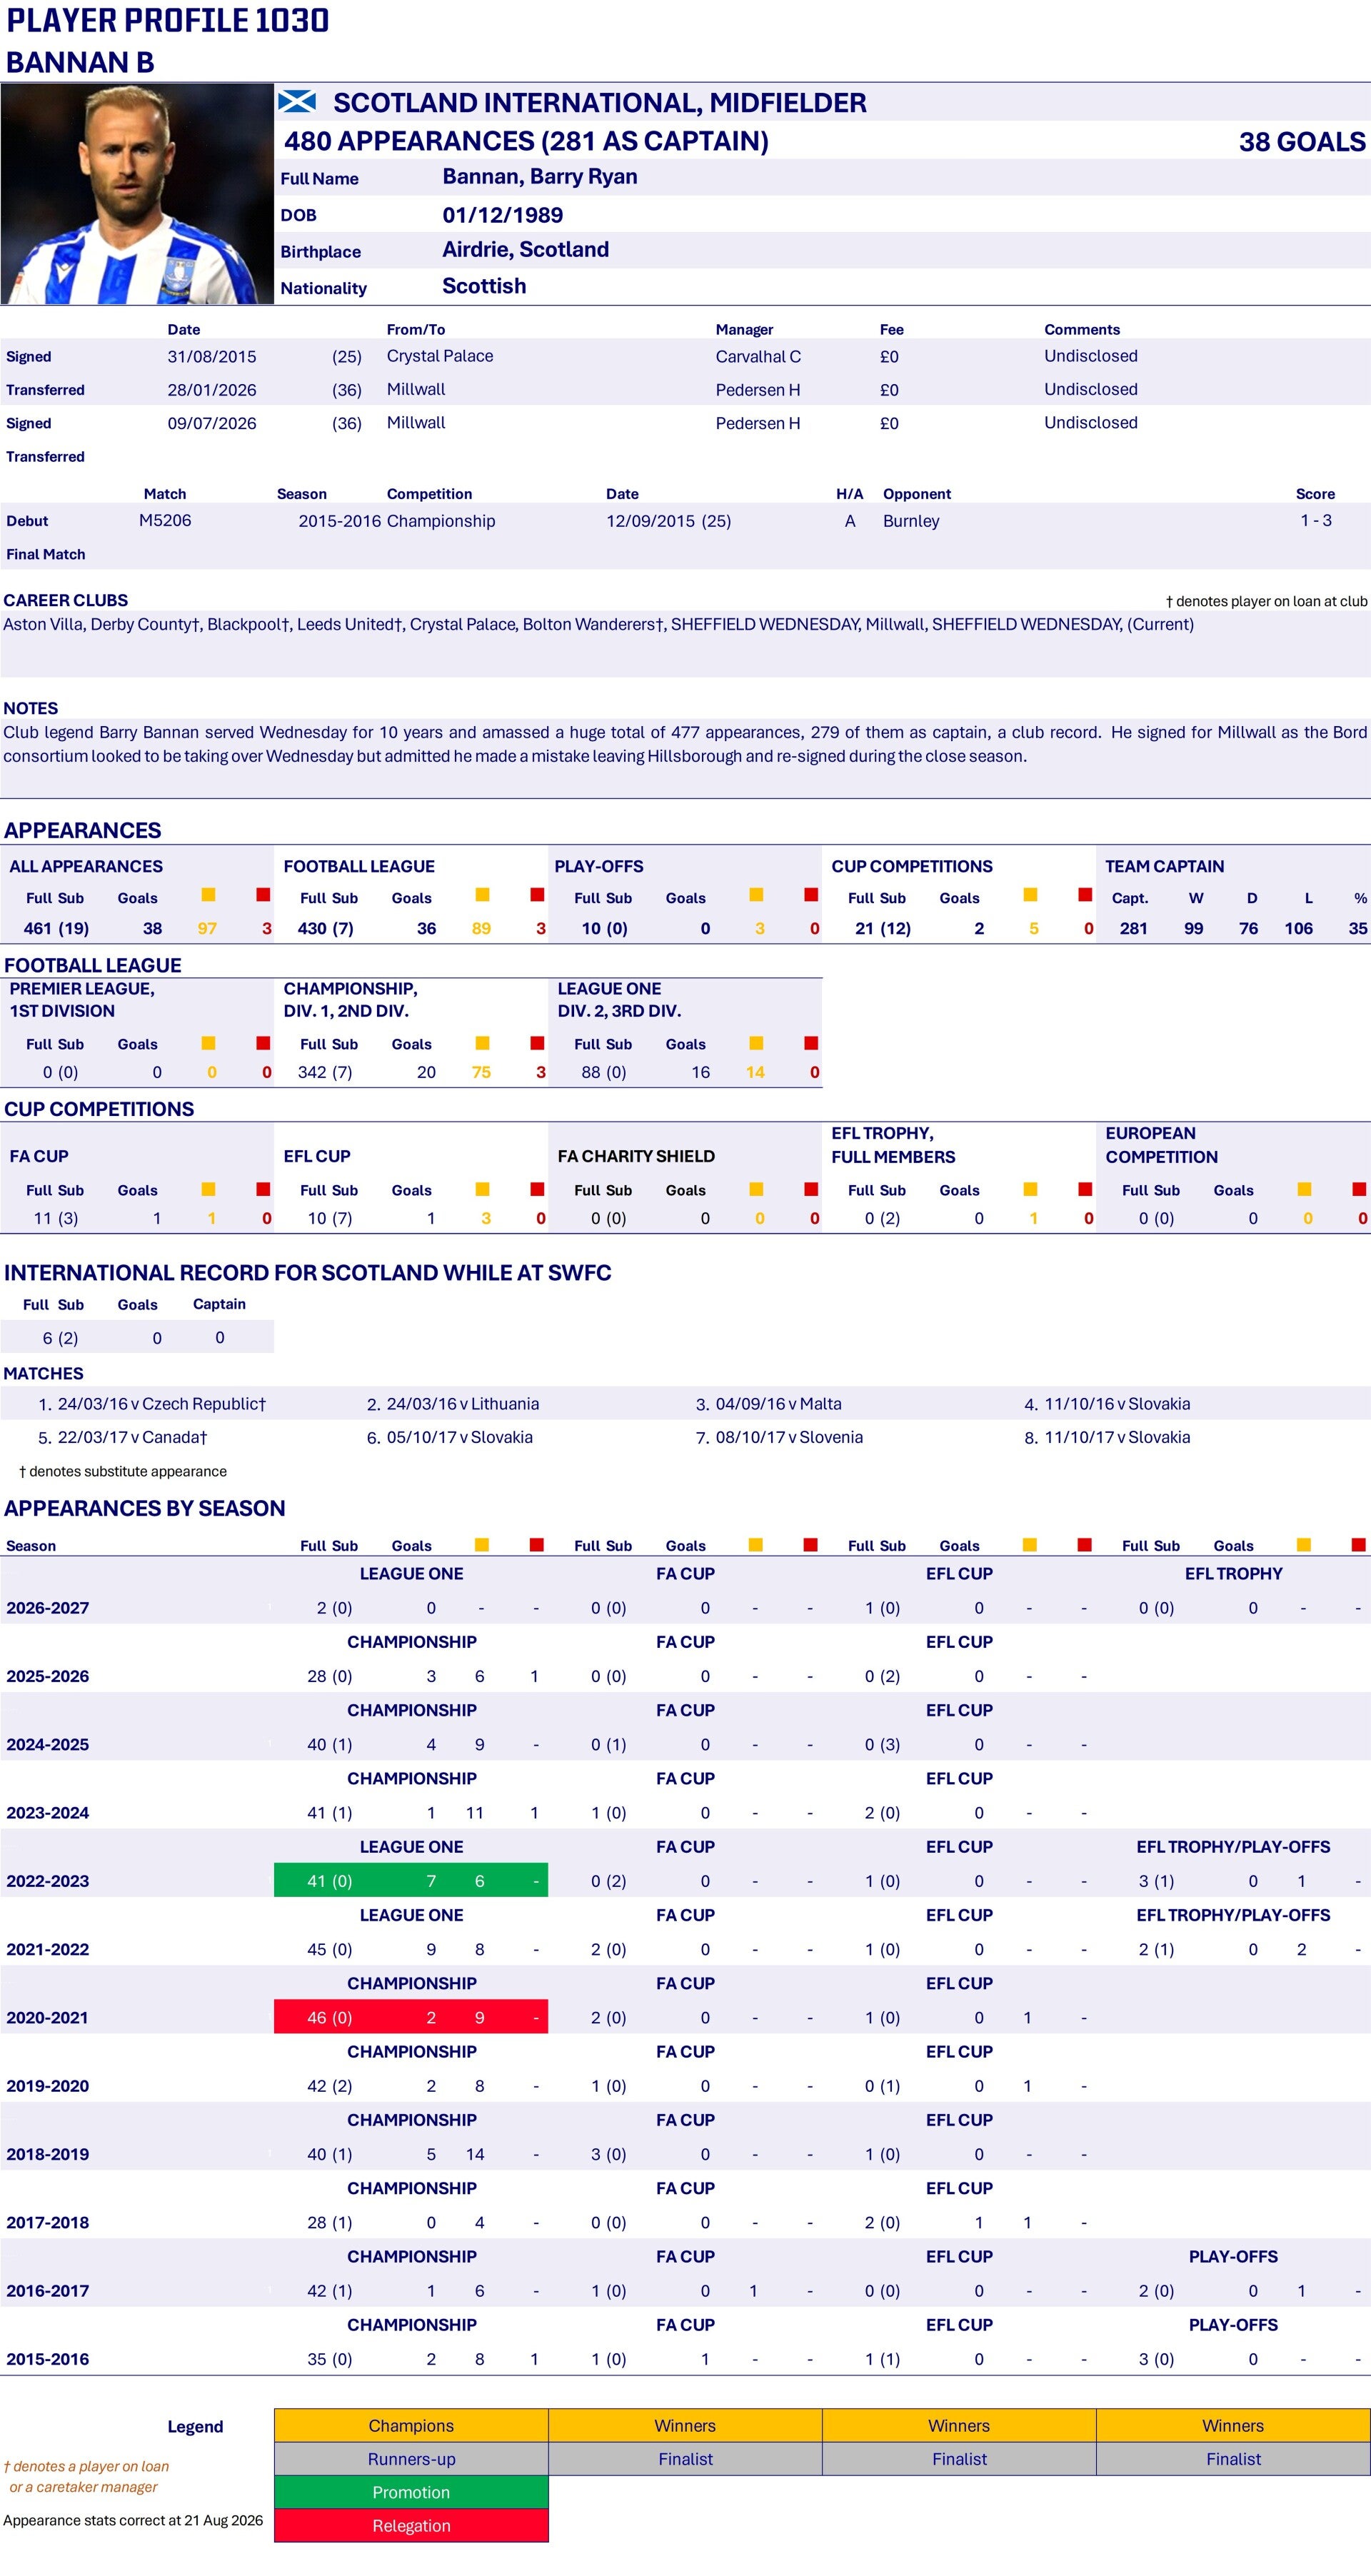1371x2576 pixels.
Task: Select the re-signing date 09/07/2026
Action: pos(212,423)
